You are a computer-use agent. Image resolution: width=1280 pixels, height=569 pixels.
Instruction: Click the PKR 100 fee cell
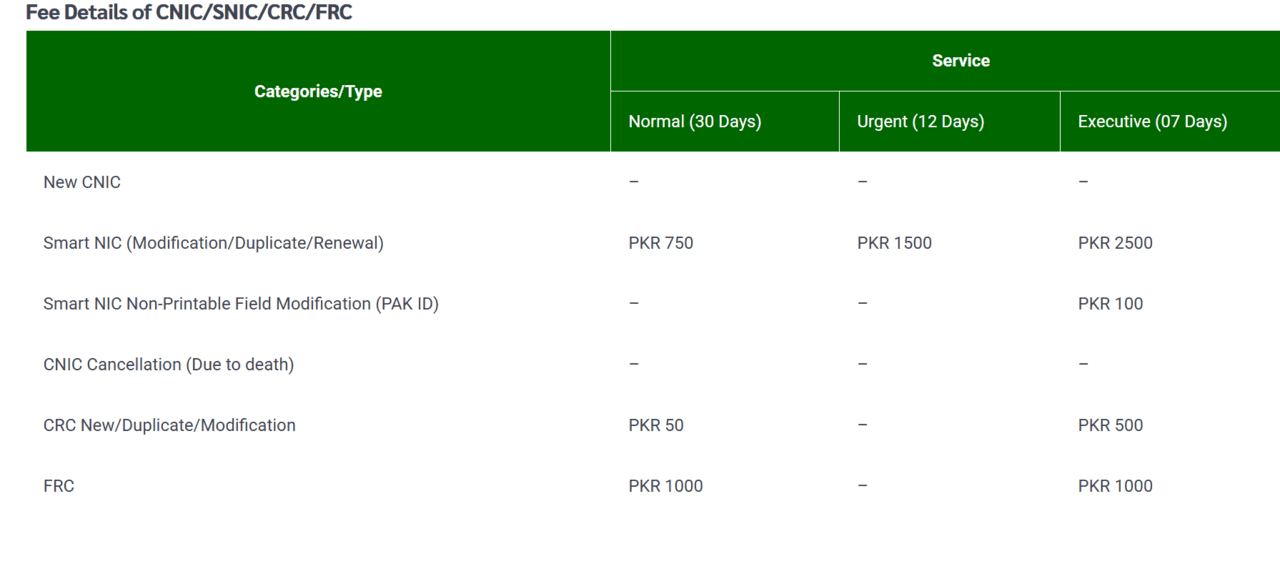pyautogui.click(x=1110, y=304)
